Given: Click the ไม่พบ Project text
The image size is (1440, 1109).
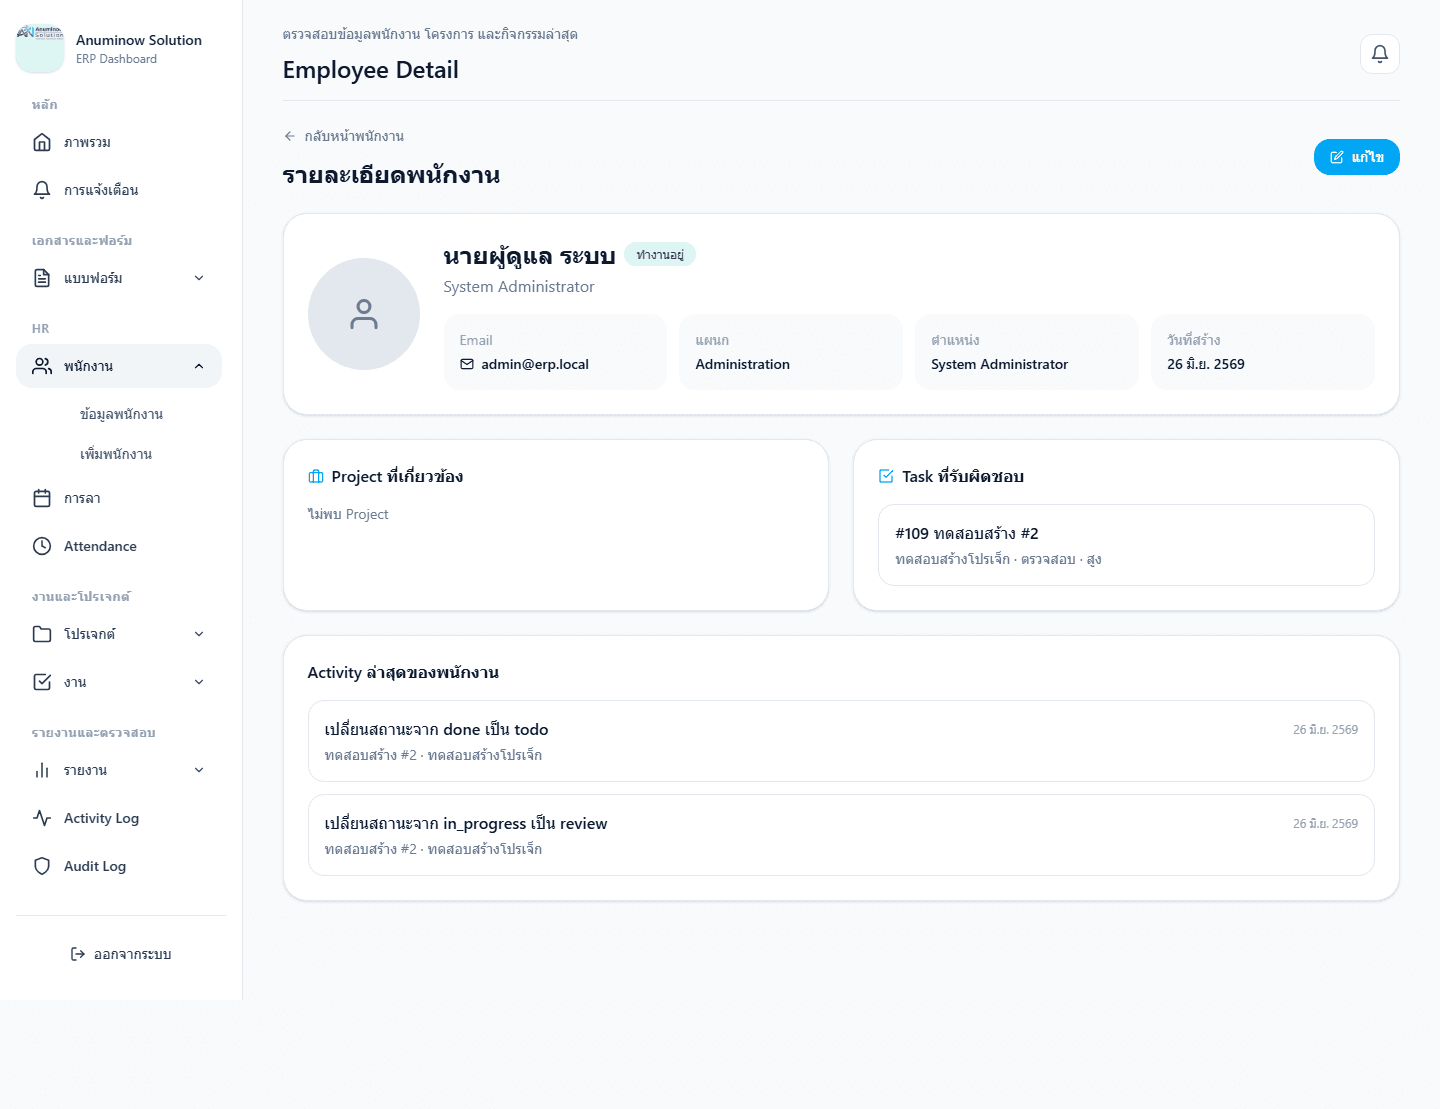Looking at the screenshot, I should (348, 514).
